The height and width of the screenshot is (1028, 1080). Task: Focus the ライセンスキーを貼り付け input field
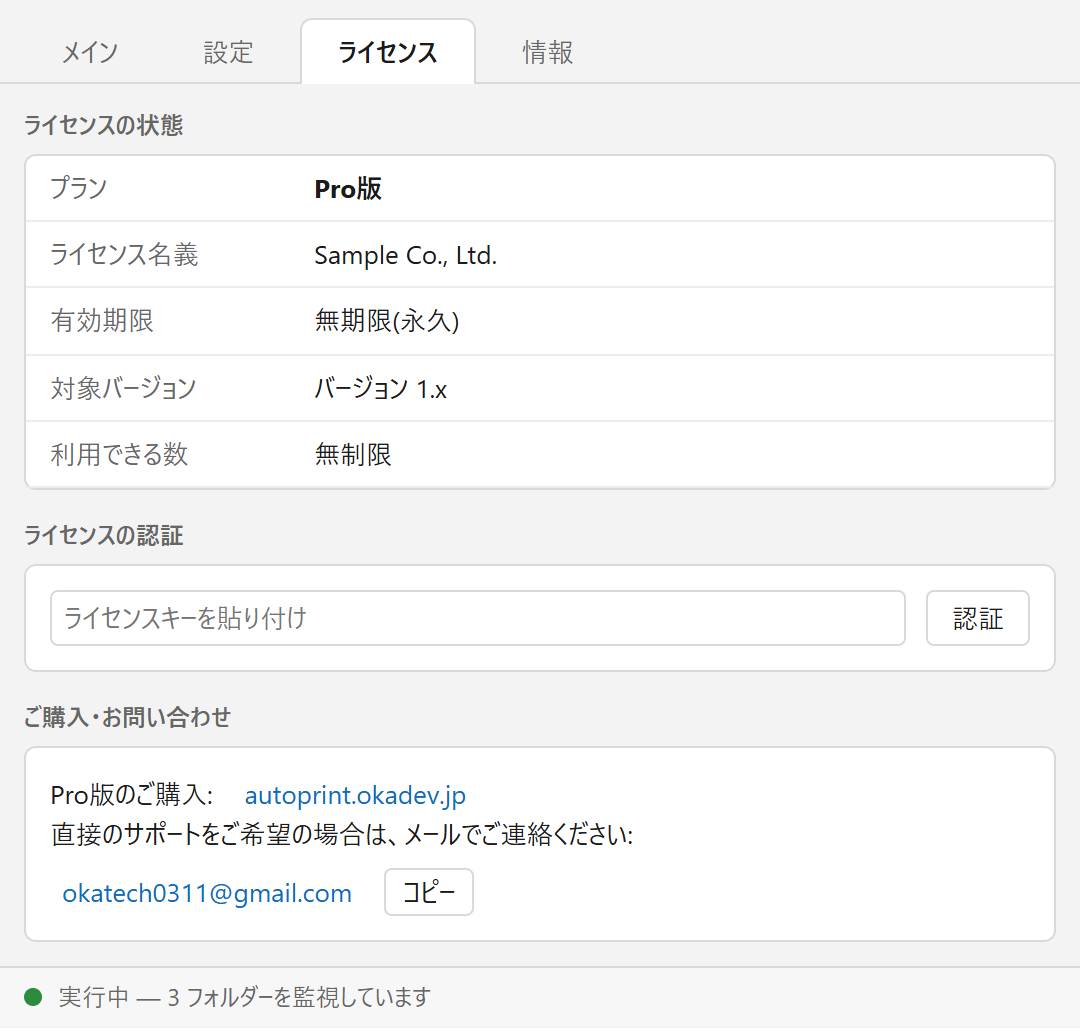point(477,618)
